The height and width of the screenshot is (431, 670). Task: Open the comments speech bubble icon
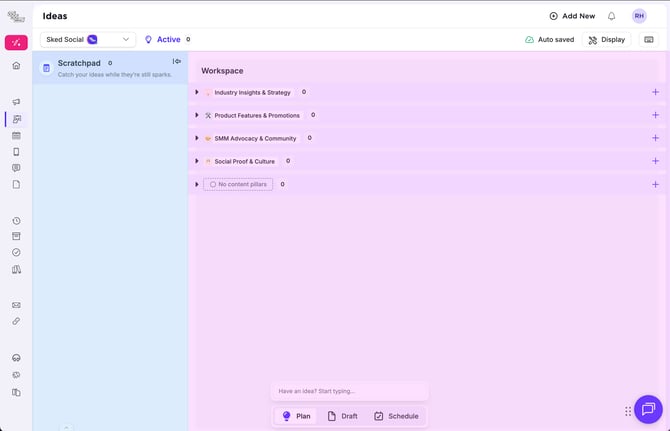coord(16,168)
